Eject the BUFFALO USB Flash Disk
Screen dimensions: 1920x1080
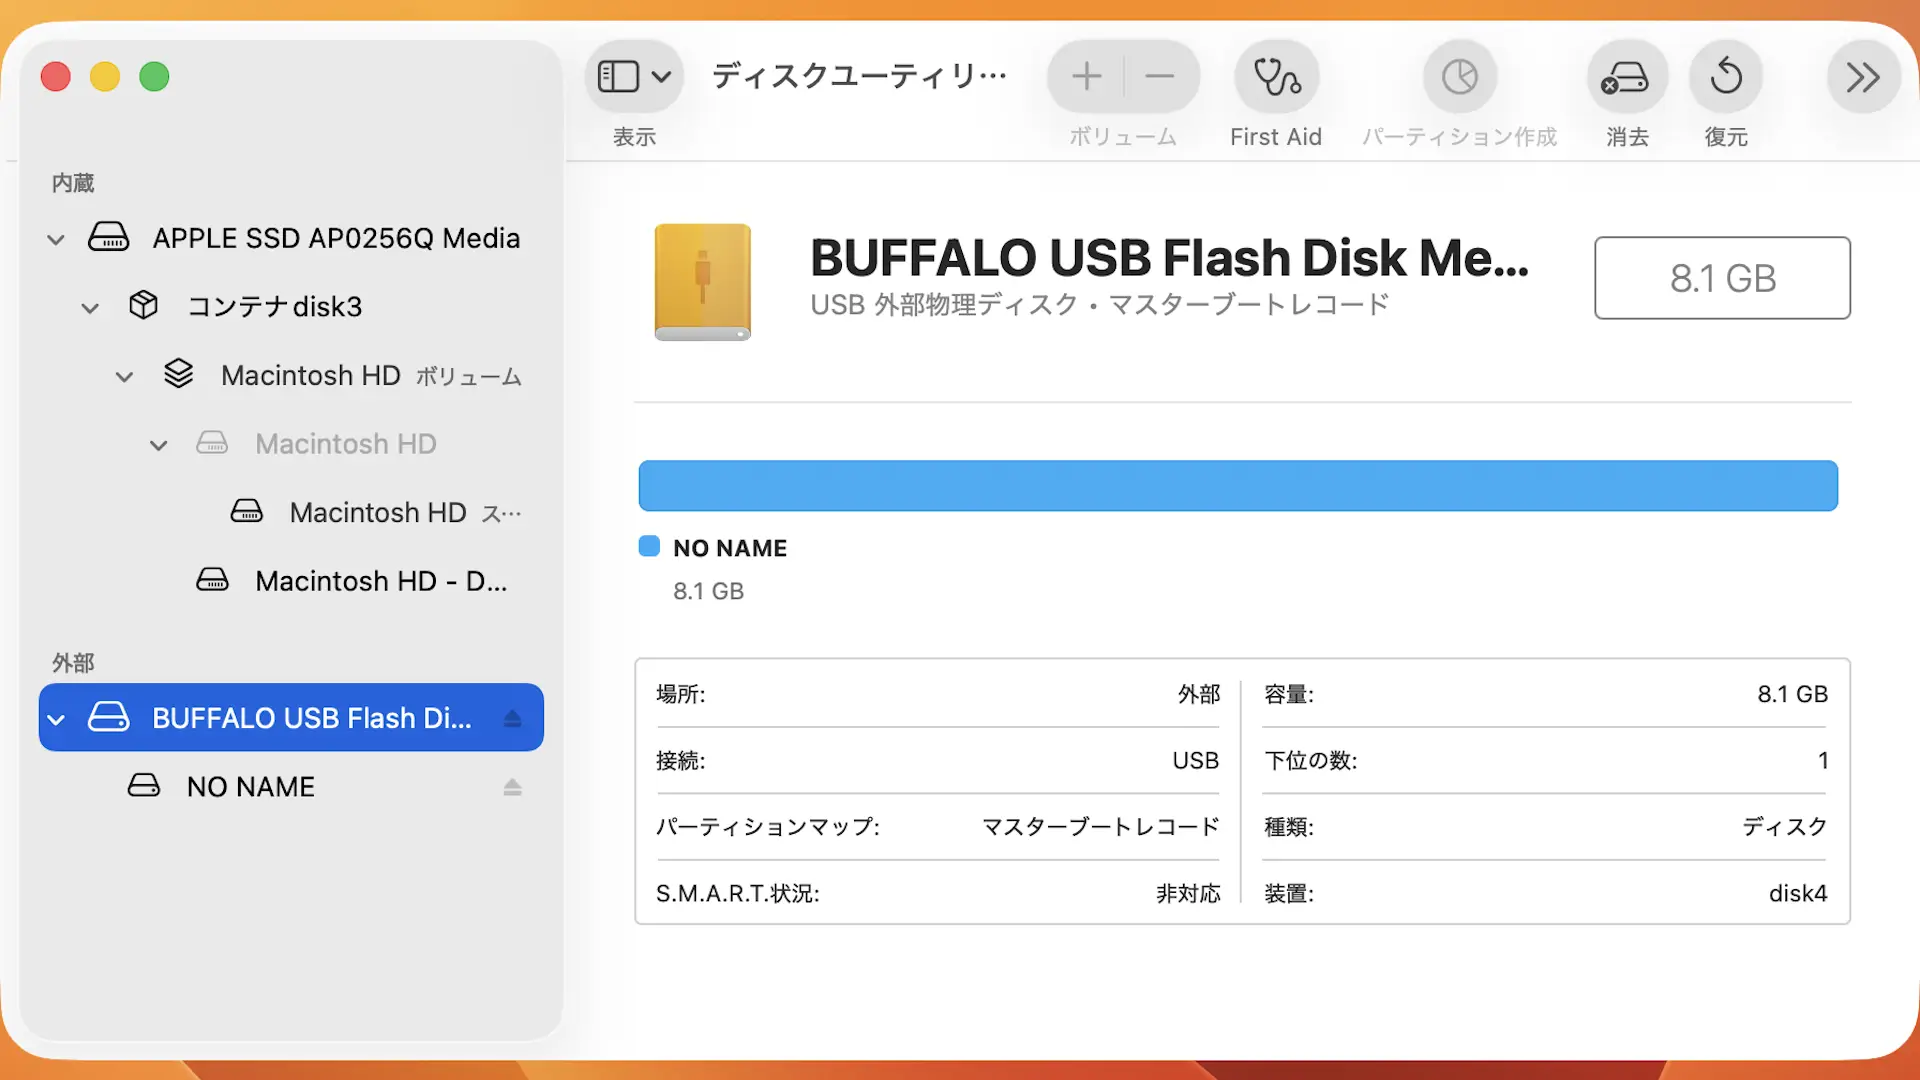(512, 718)
